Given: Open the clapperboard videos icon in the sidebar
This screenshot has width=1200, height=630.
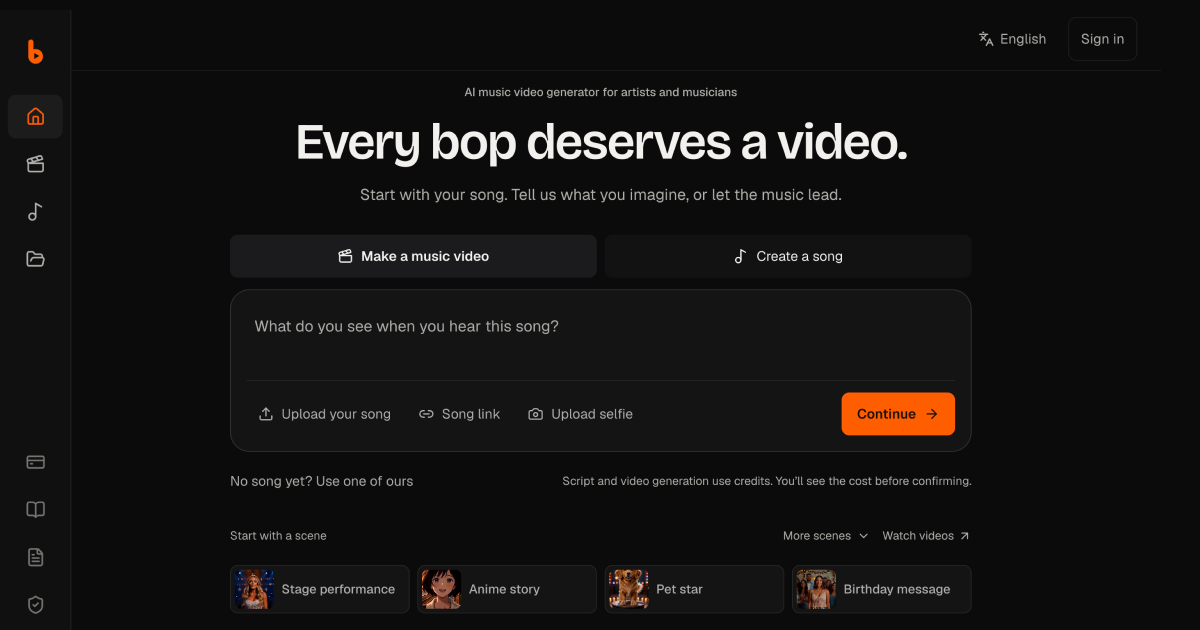Looking at the screenshot, I should [35, 164].
